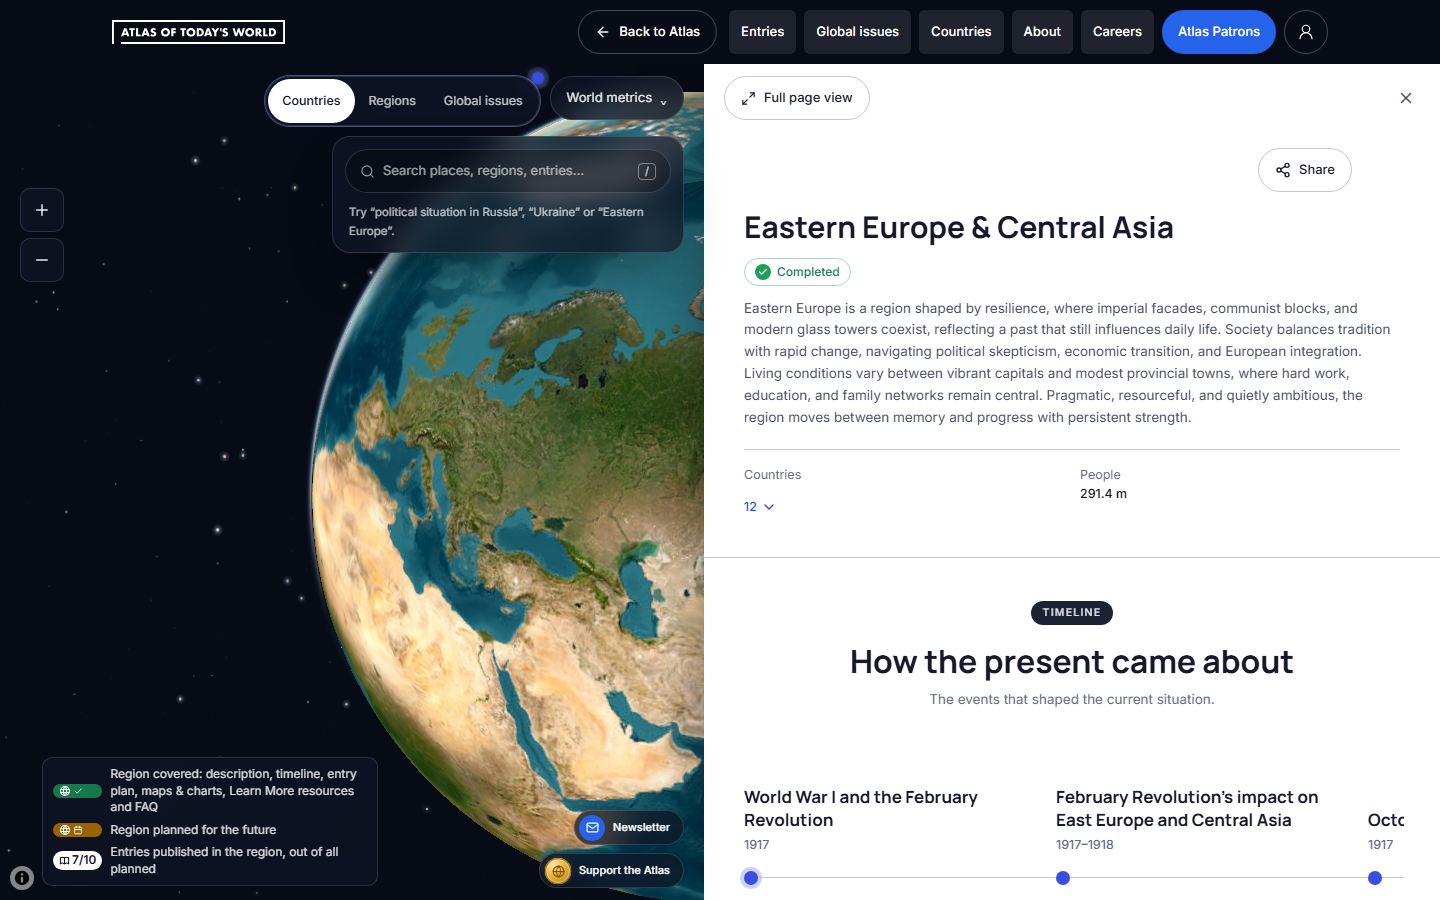Share the Eastern Europe region page

[1304, 170]
